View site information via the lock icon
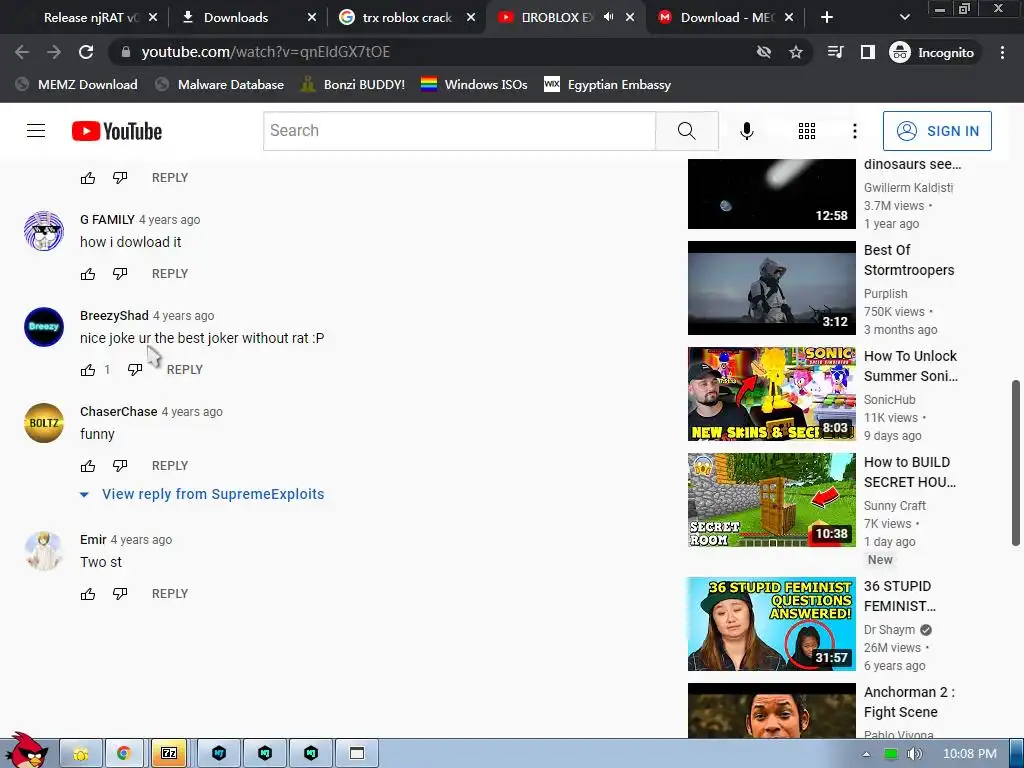The width and height of the screenshot is (1024, 768). 126,52
